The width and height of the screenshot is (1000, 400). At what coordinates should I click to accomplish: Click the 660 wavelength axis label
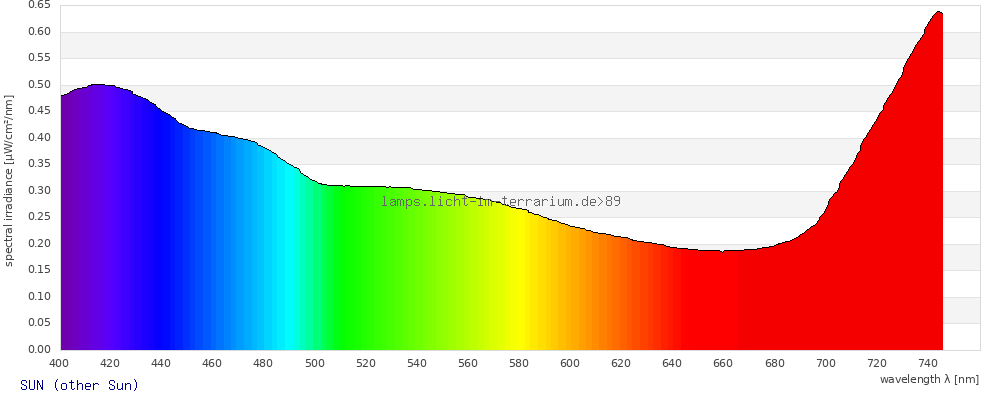point(723,363)
